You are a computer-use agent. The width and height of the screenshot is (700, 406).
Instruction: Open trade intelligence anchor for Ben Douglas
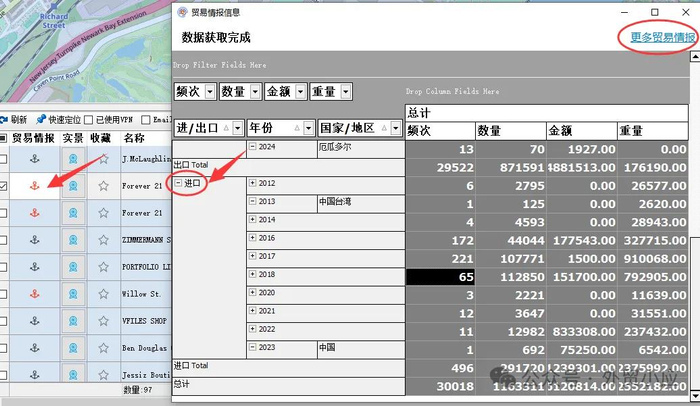pos(35,348)
